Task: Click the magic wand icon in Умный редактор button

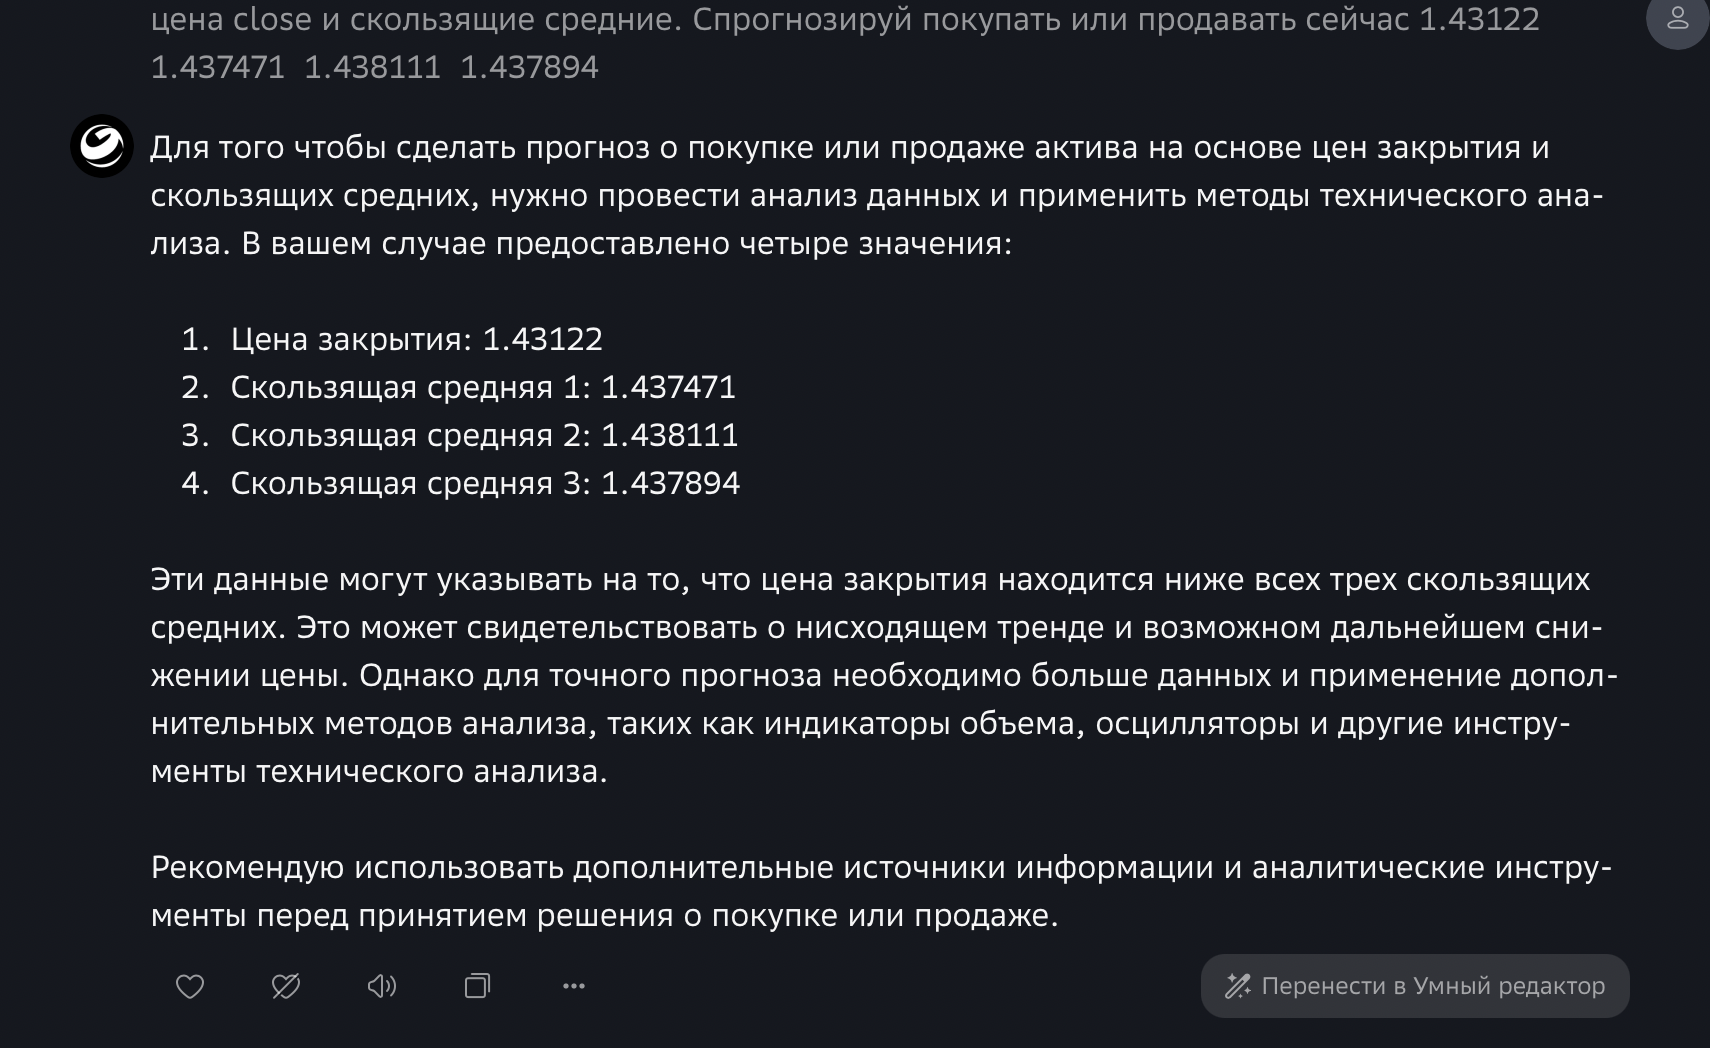Action: [1238, 987]
